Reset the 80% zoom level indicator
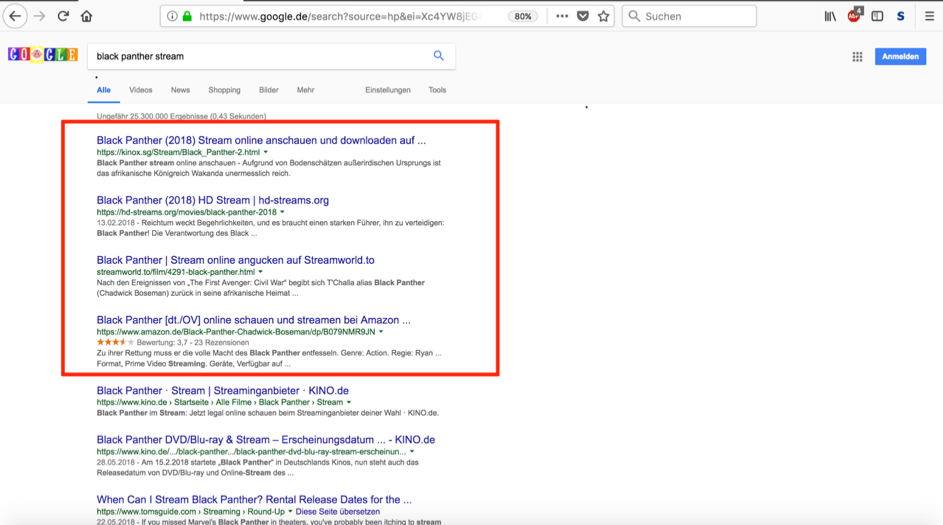943x525 pixels. (522, 16)
